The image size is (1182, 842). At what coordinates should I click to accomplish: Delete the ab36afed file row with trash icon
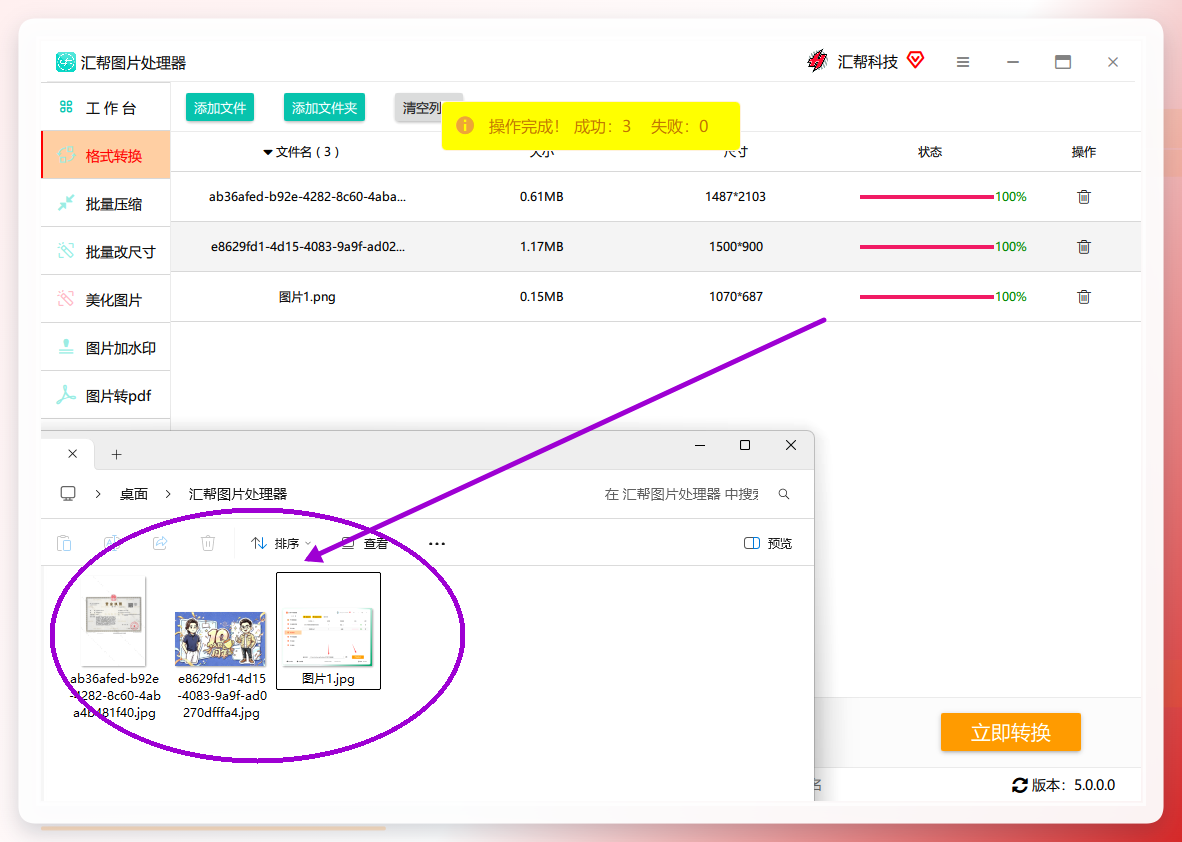[x=1083, y=197]
